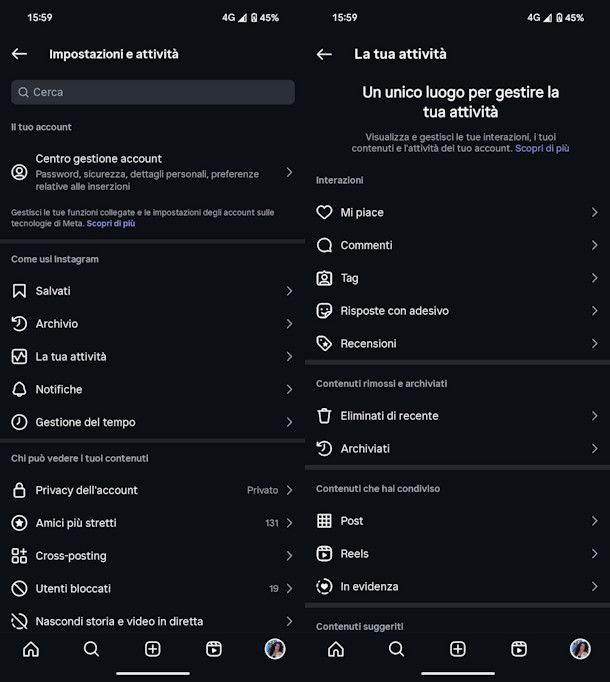This screenshot has width=610, height=682.
Task: Tap the Eliminati di recente trash icon
Action: (324, 416)
